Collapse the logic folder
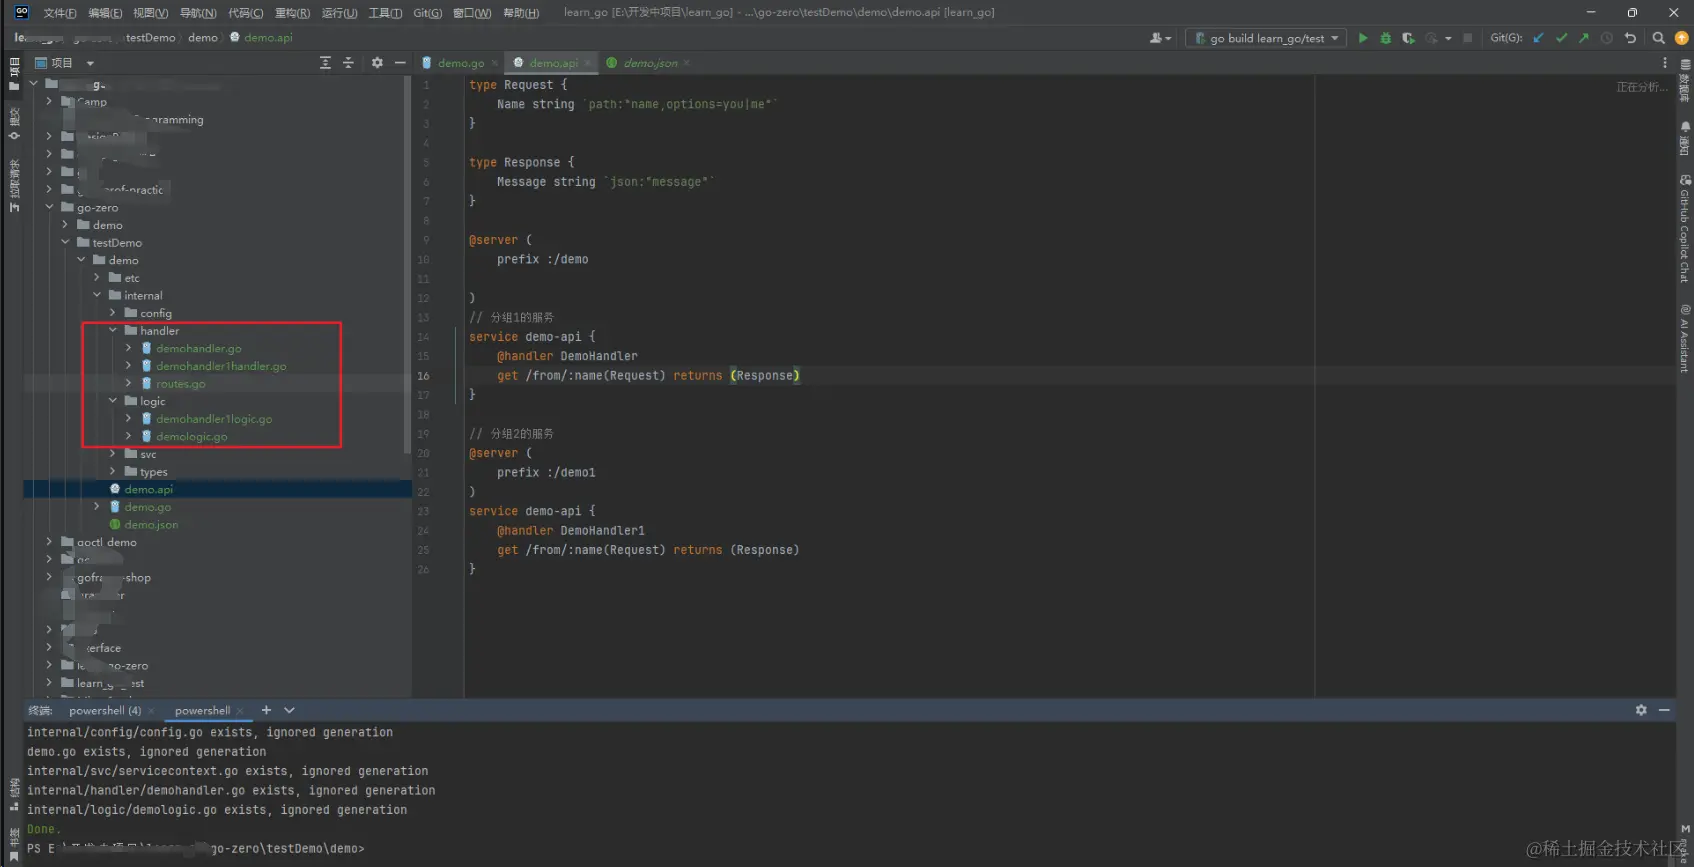Viewport: 1694px width, 867px height. coord(113,401)
